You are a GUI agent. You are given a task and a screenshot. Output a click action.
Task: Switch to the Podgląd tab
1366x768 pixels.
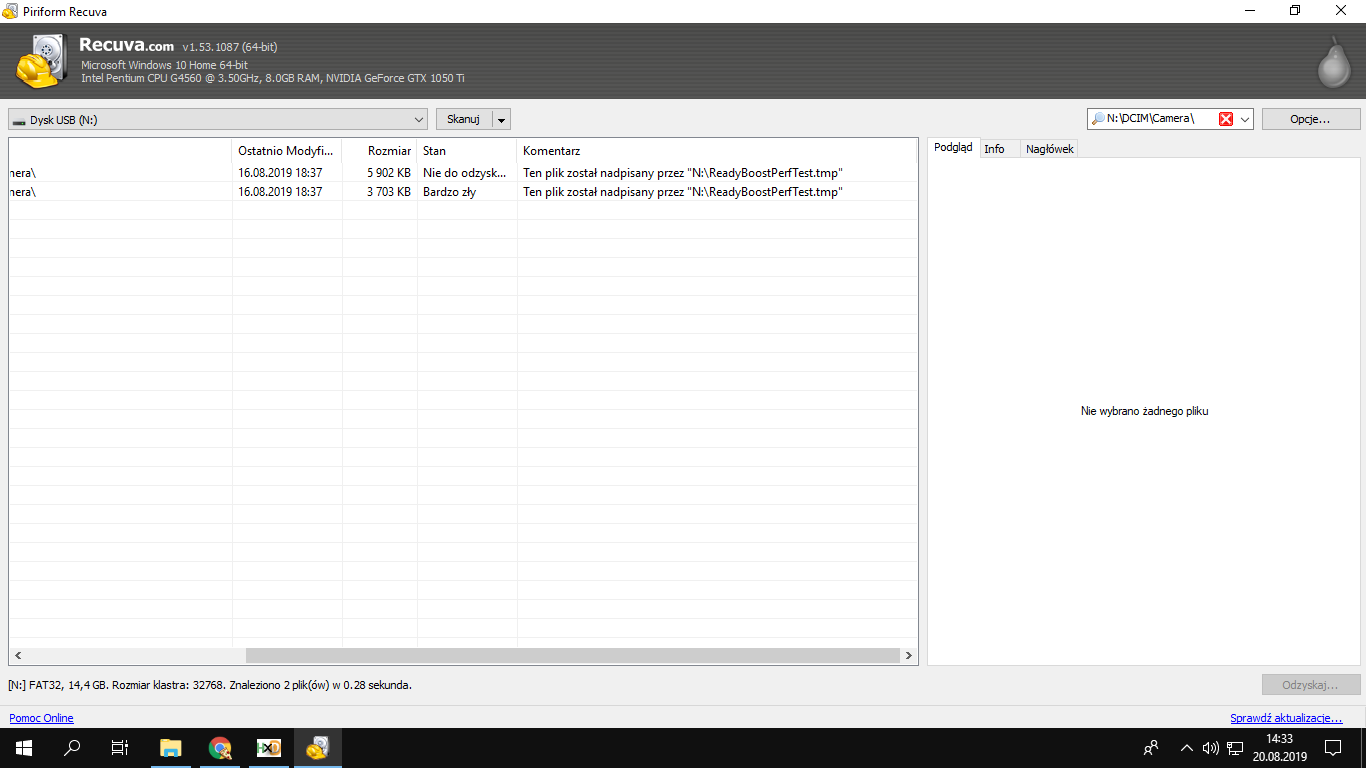point(953,148)
